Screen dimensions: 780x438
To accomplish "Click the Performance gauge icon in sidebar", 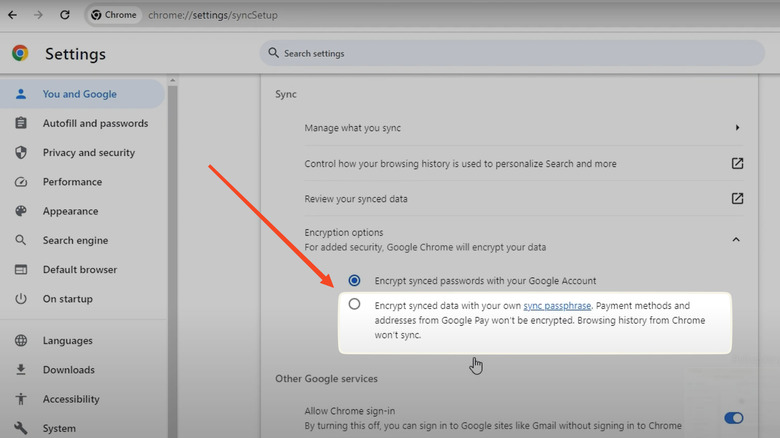I will point(21,182).
